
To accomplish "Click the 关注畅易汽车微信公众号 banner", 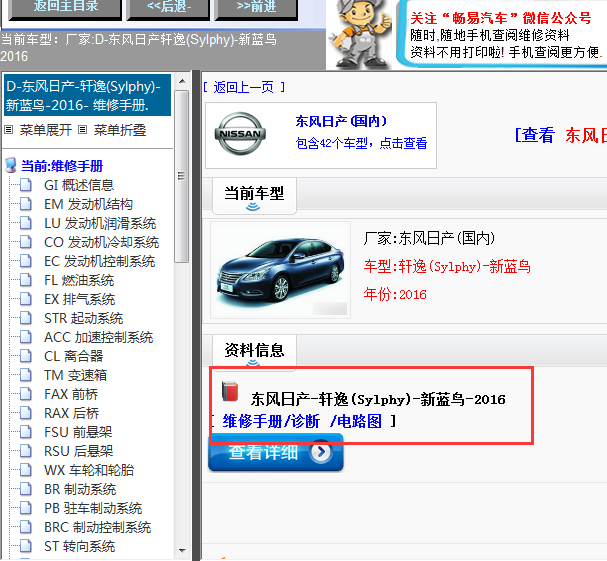I will point(502,34).
